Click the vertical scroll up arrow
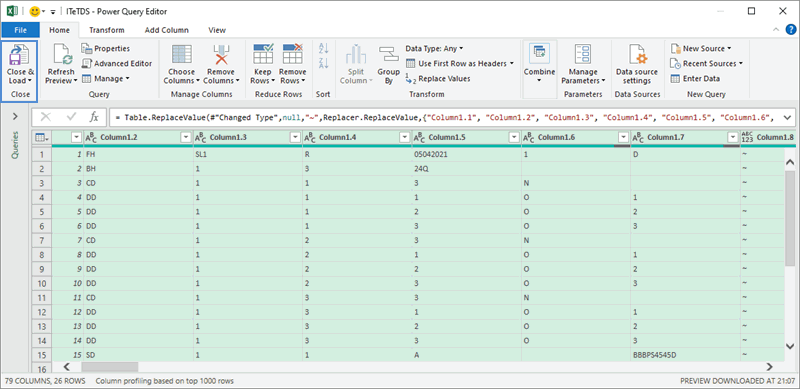 [790, 162]
